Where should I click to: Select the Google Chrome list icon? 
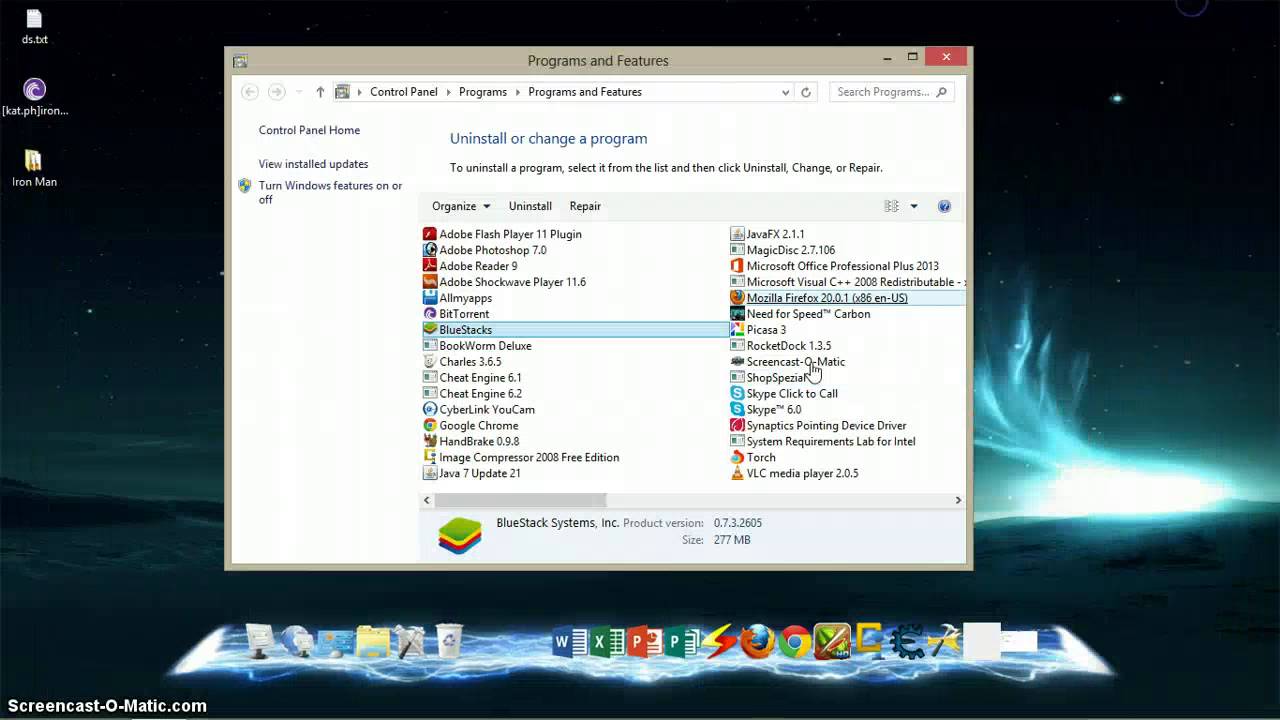[430, 426]
